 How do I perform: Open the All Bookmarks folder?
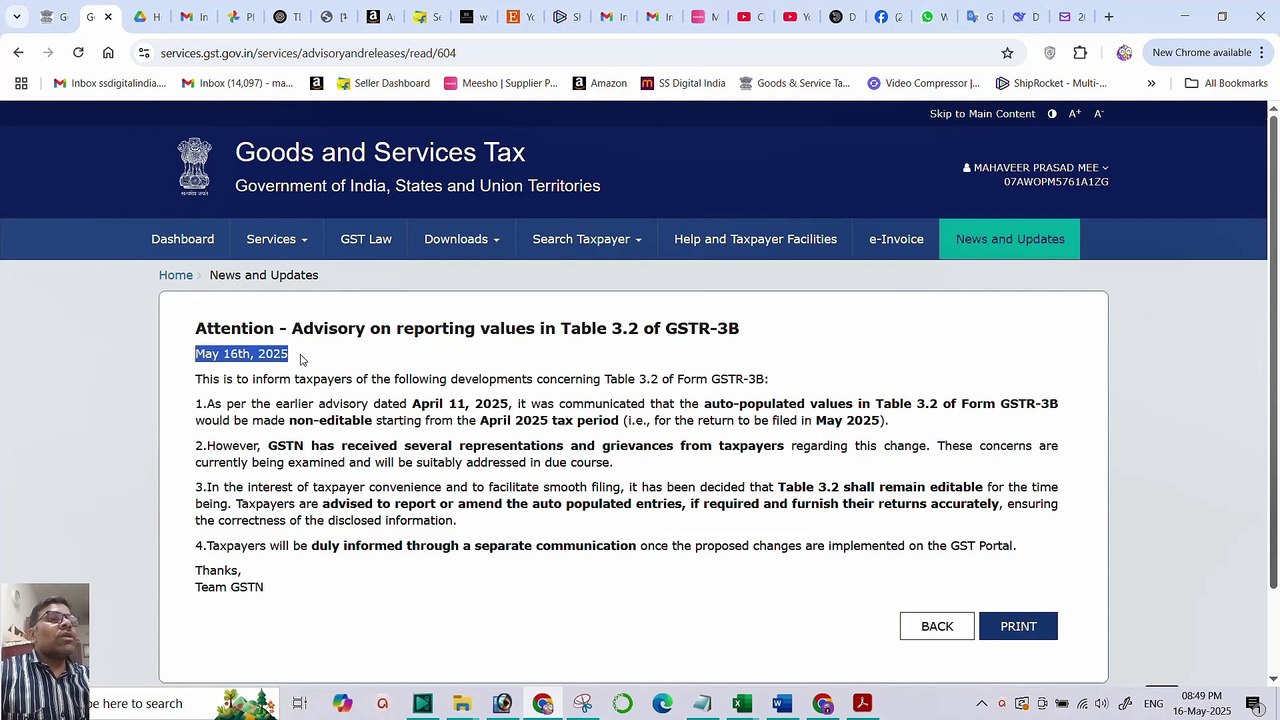[x=1226, y=83]
